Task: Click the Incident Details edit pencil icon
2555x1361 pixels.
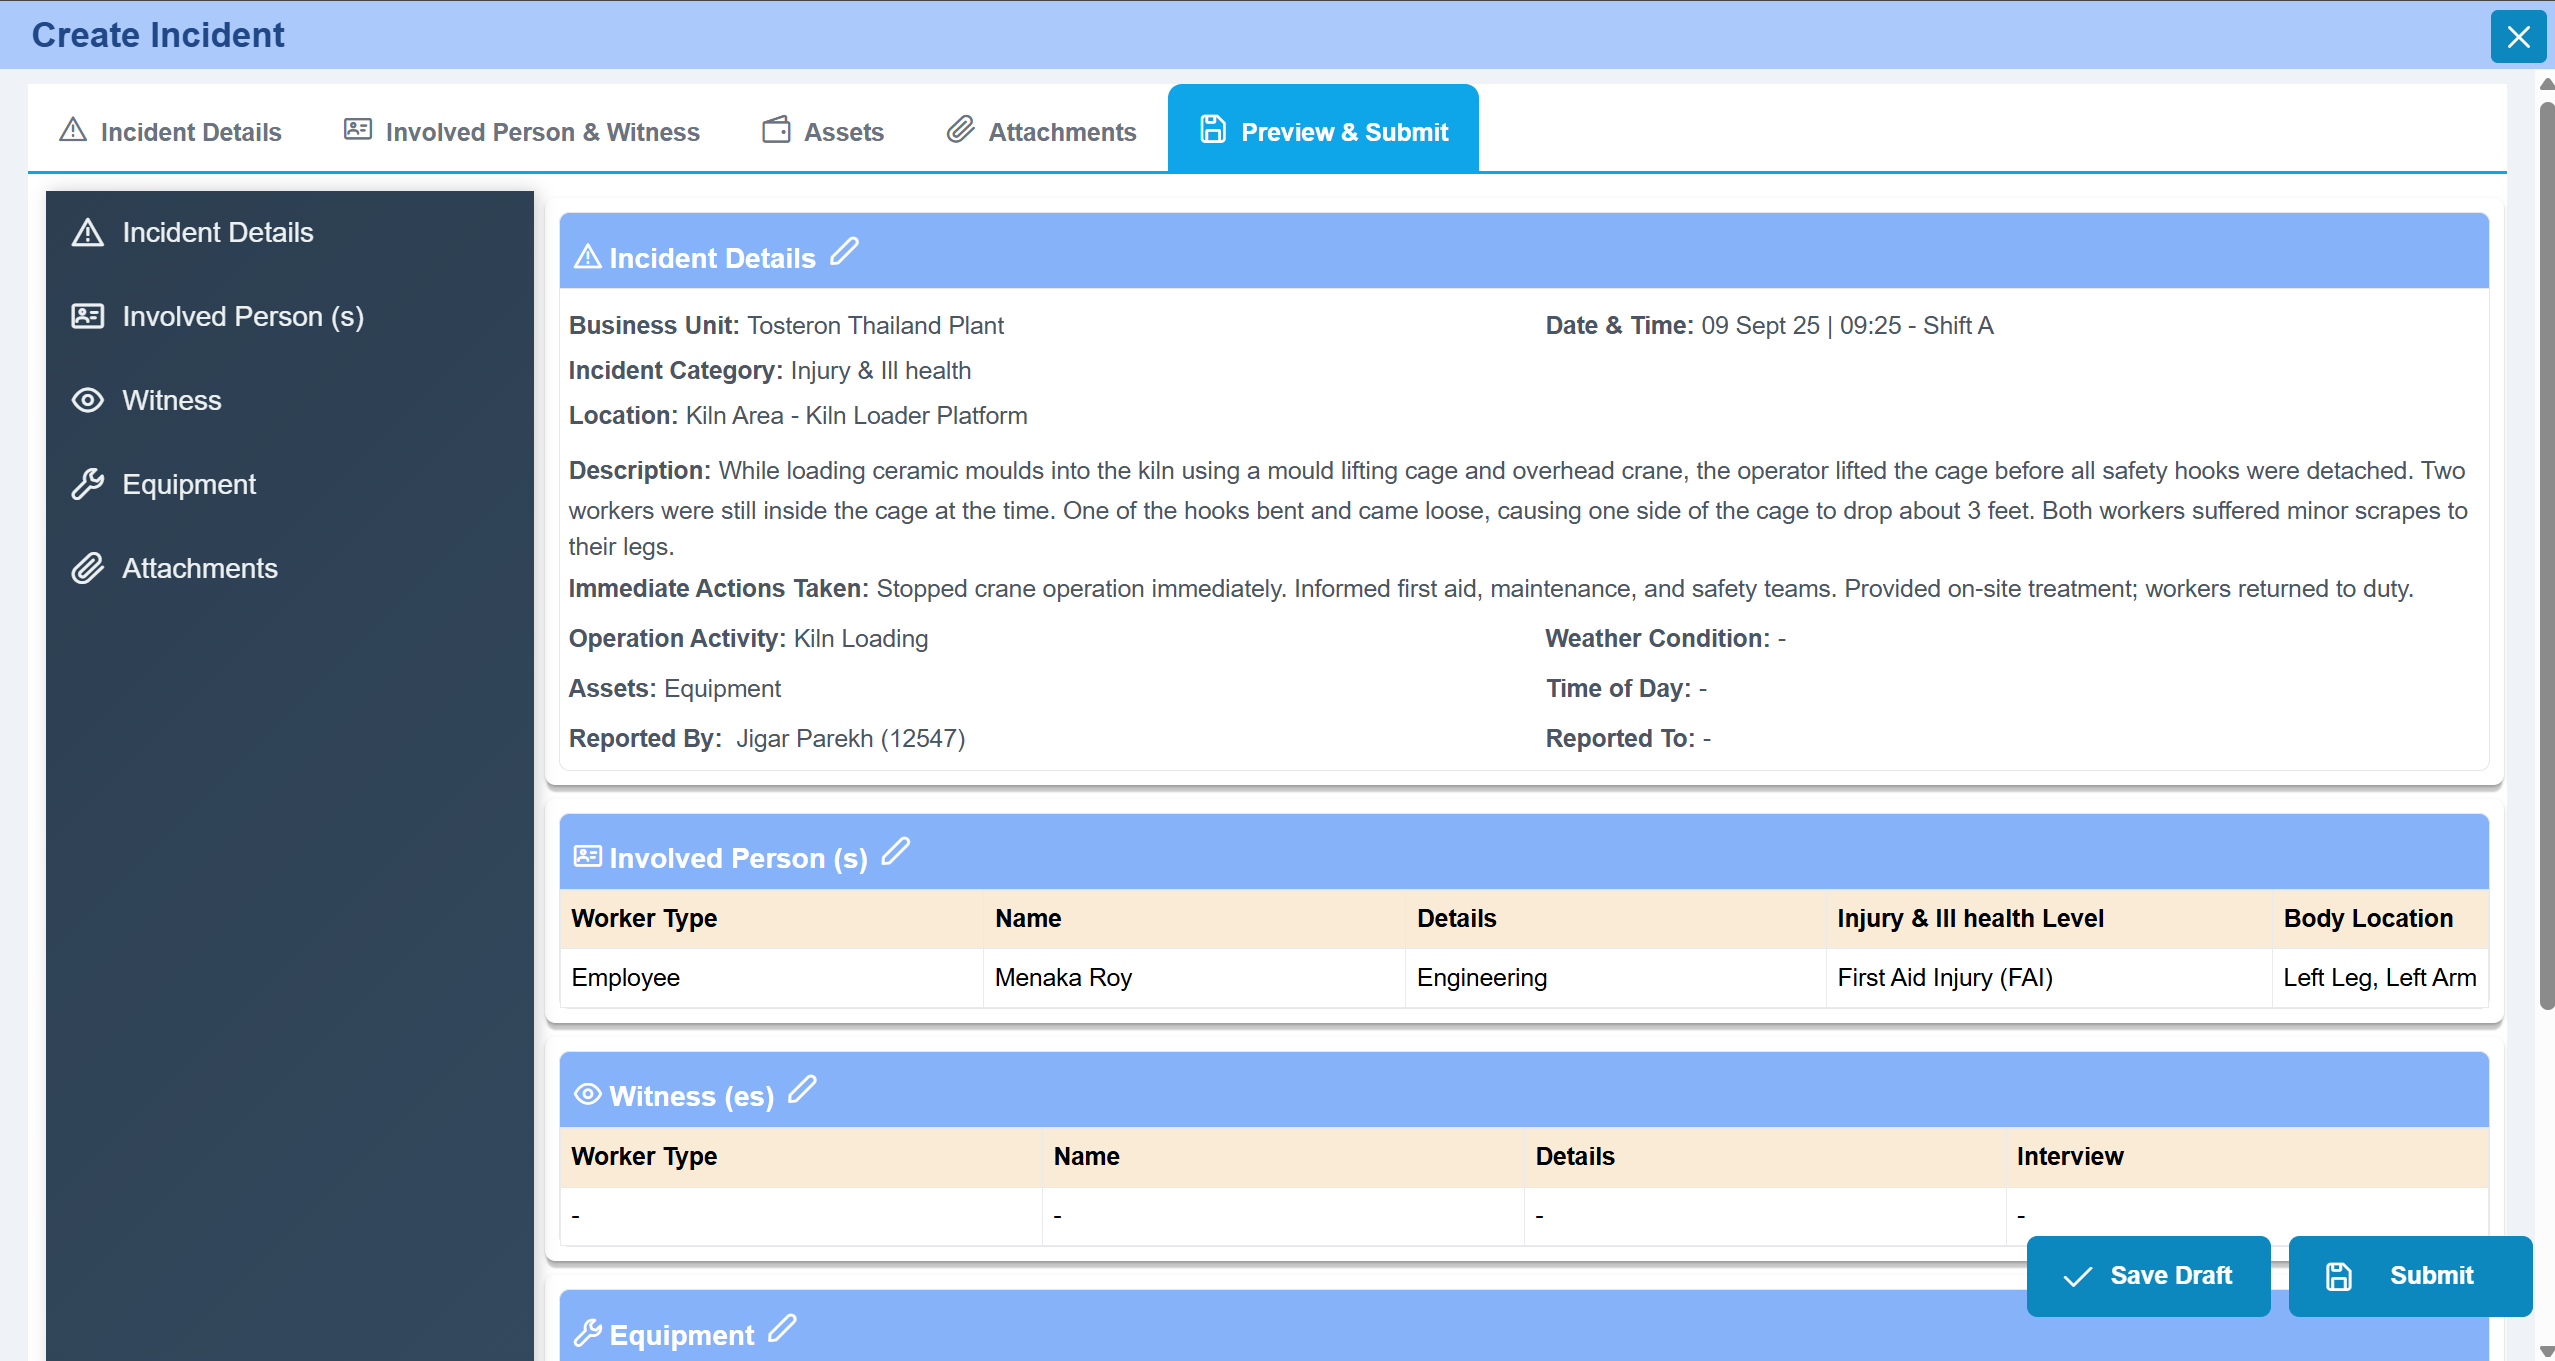Action: pos(845,251)
